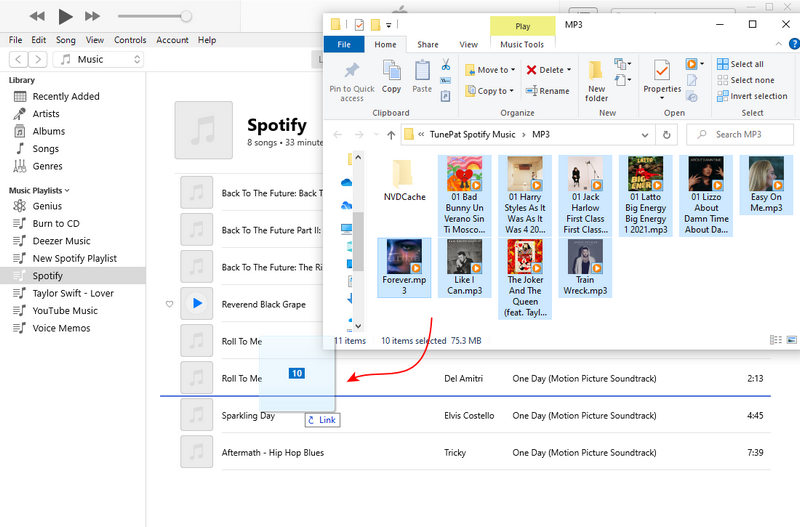
Task: Click the Search MP3 field
Action: (x=739, y=135)
